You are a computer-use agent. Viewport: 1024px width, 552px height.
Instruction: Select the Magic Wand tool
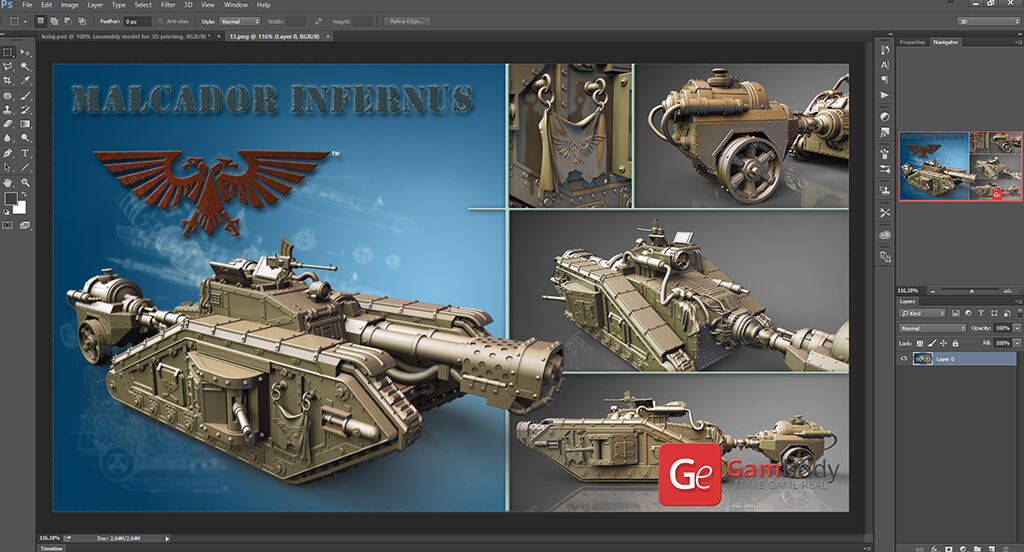(x=26, y=66)
